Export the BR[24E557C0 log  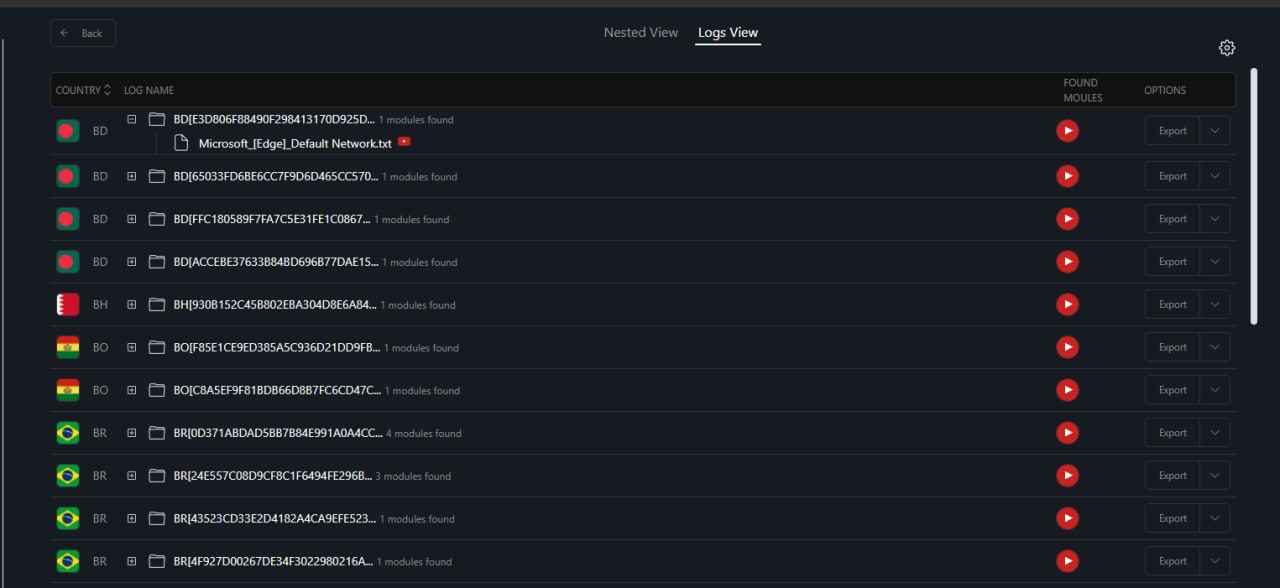pyautogui.click(x=1173, y=476)
